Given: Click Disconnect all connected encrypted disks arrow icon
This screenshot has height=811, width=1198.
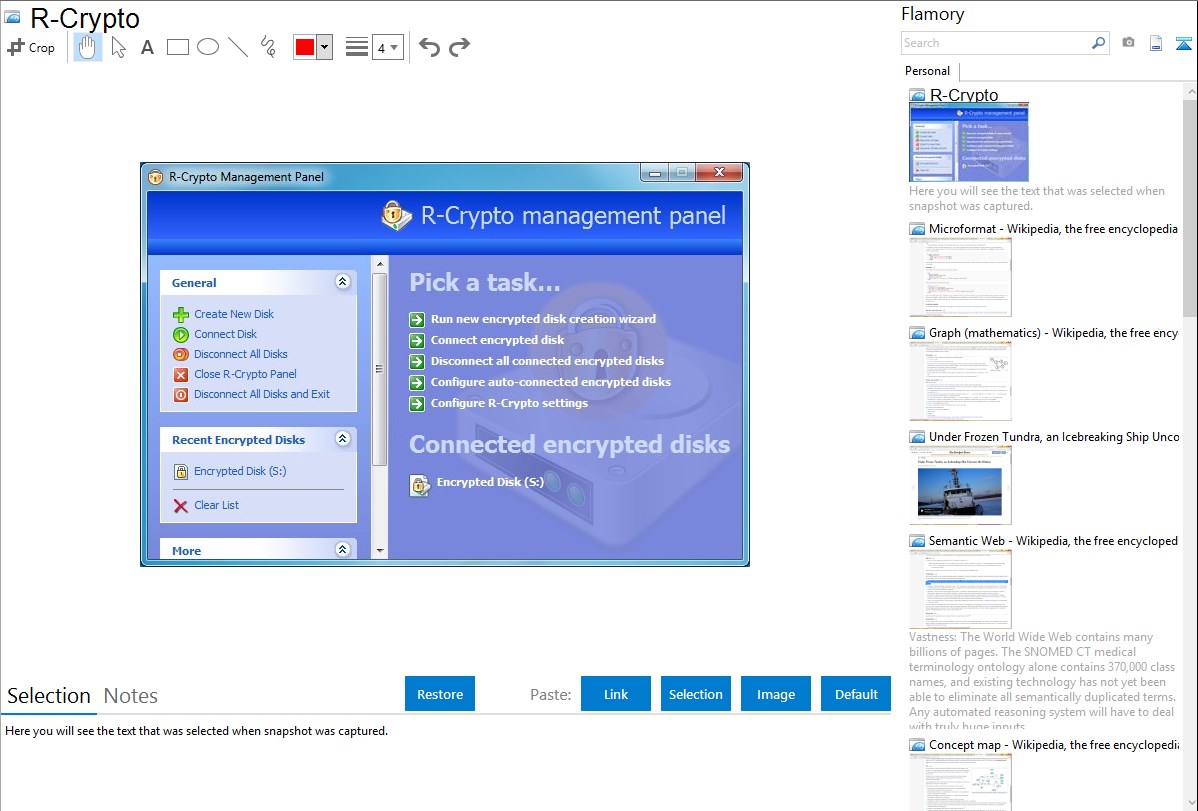Looking at the screenshot, I should [417, 362].
